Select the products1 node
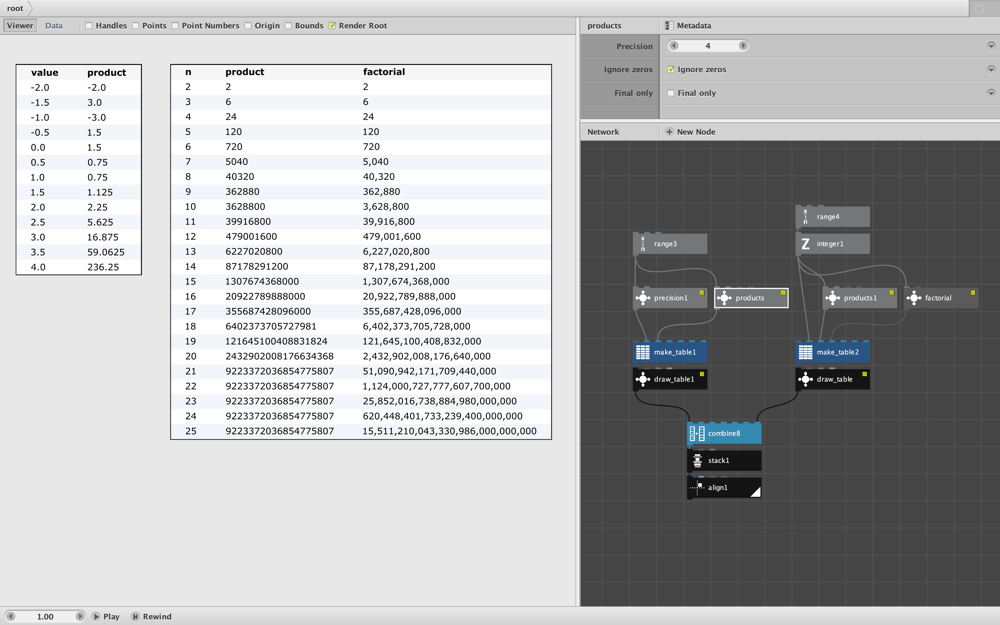 (x=860, y=298)
